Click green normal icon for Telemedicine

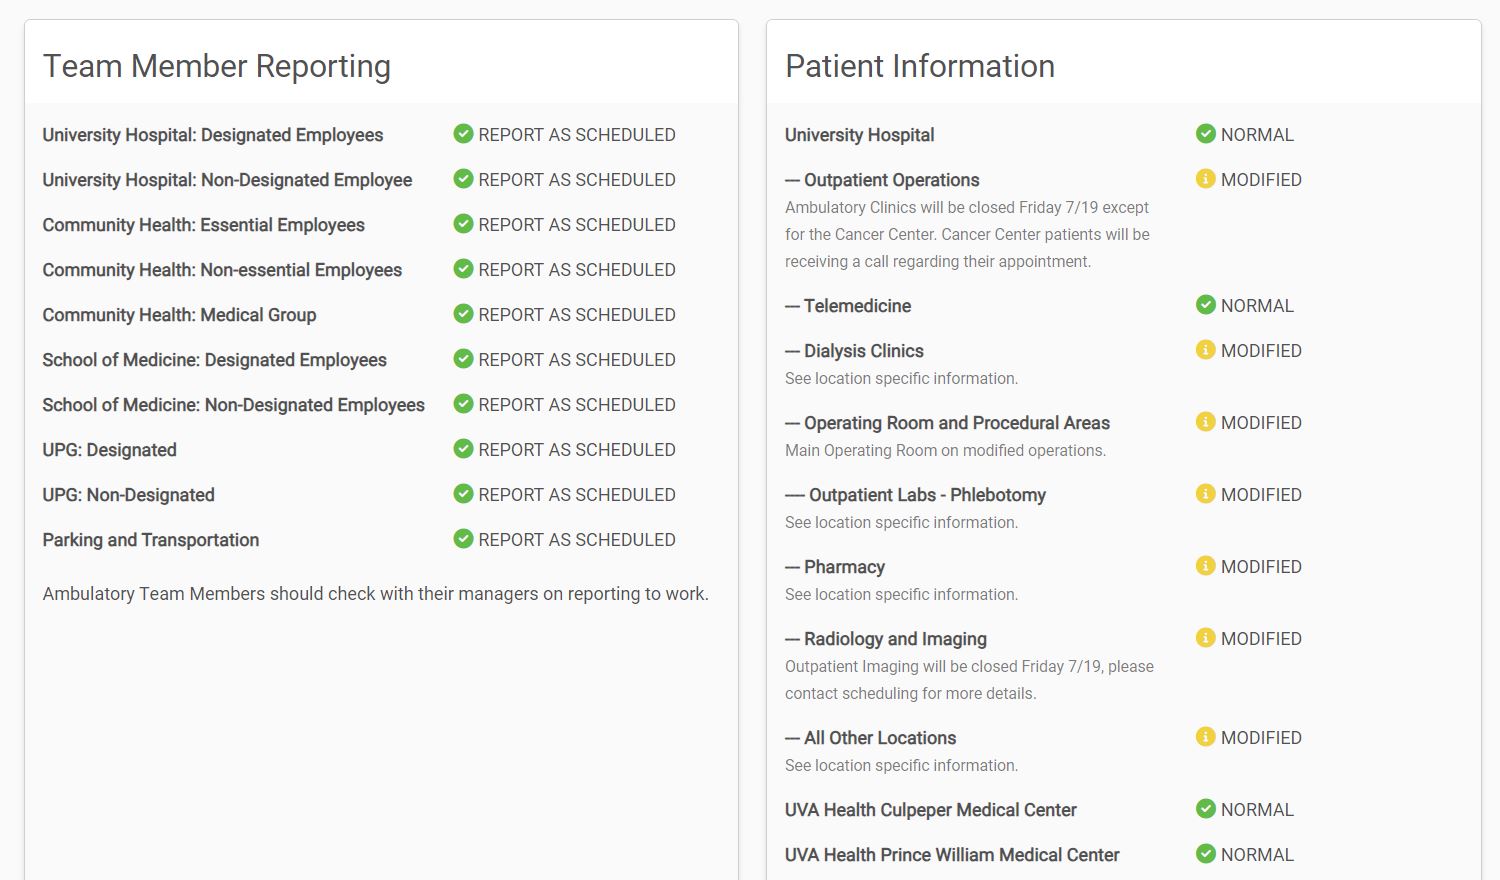1206,304
